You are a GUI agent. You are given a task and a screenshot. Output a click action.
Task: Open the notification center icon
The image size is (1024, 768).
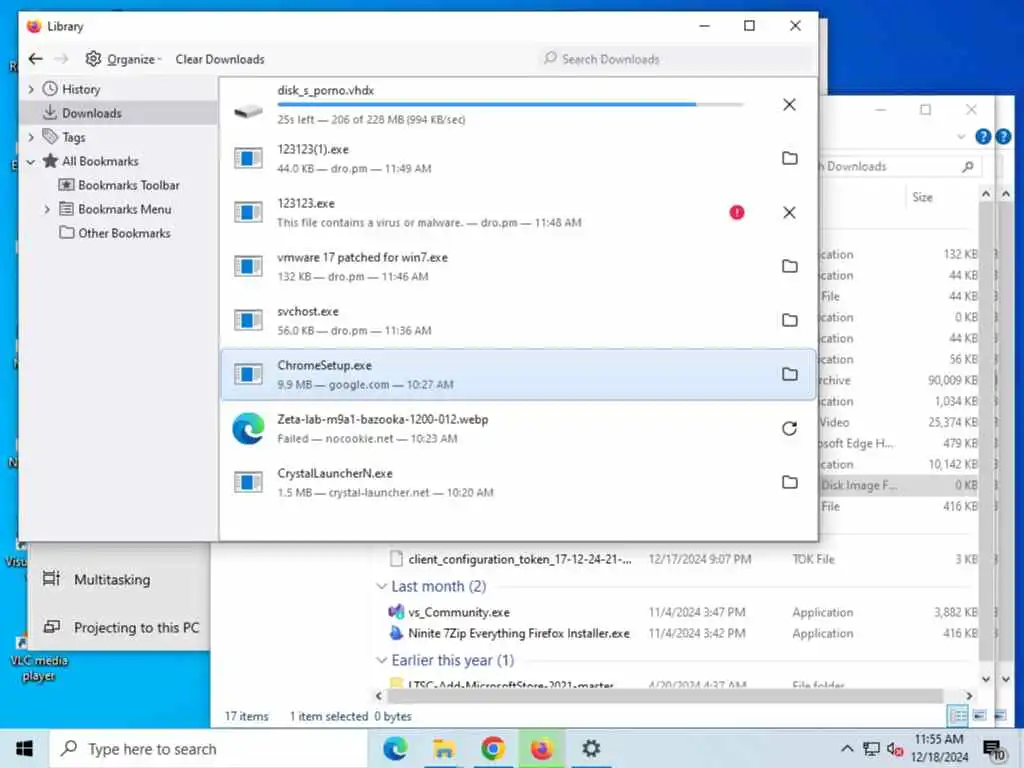tap(994, 749)
